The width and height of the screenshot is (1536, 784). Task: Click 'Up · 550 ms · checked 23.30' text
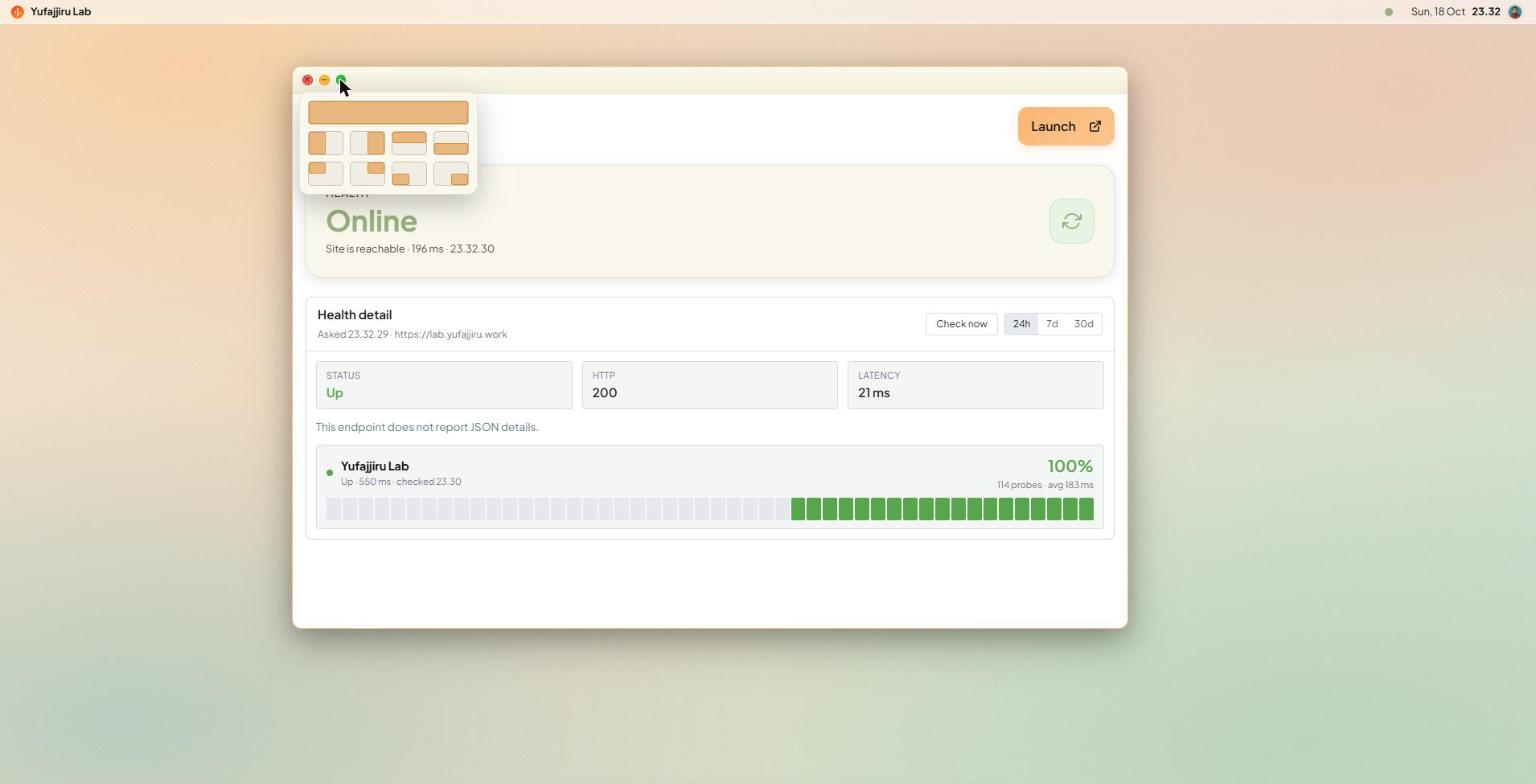coord(401,482)
